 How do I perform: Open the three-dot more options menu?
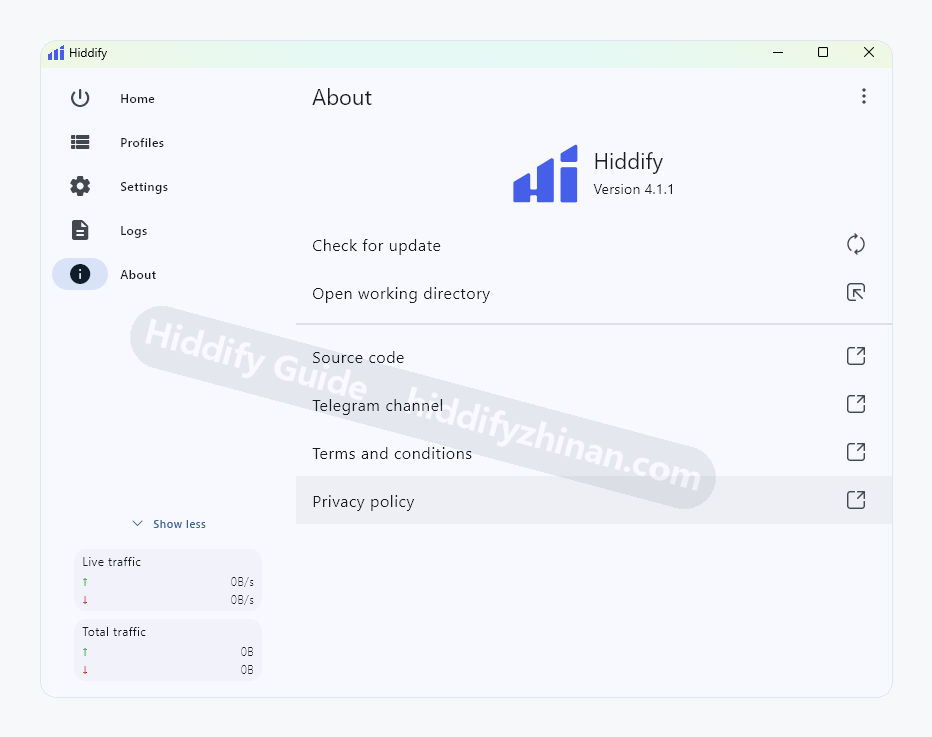[864, 96]
